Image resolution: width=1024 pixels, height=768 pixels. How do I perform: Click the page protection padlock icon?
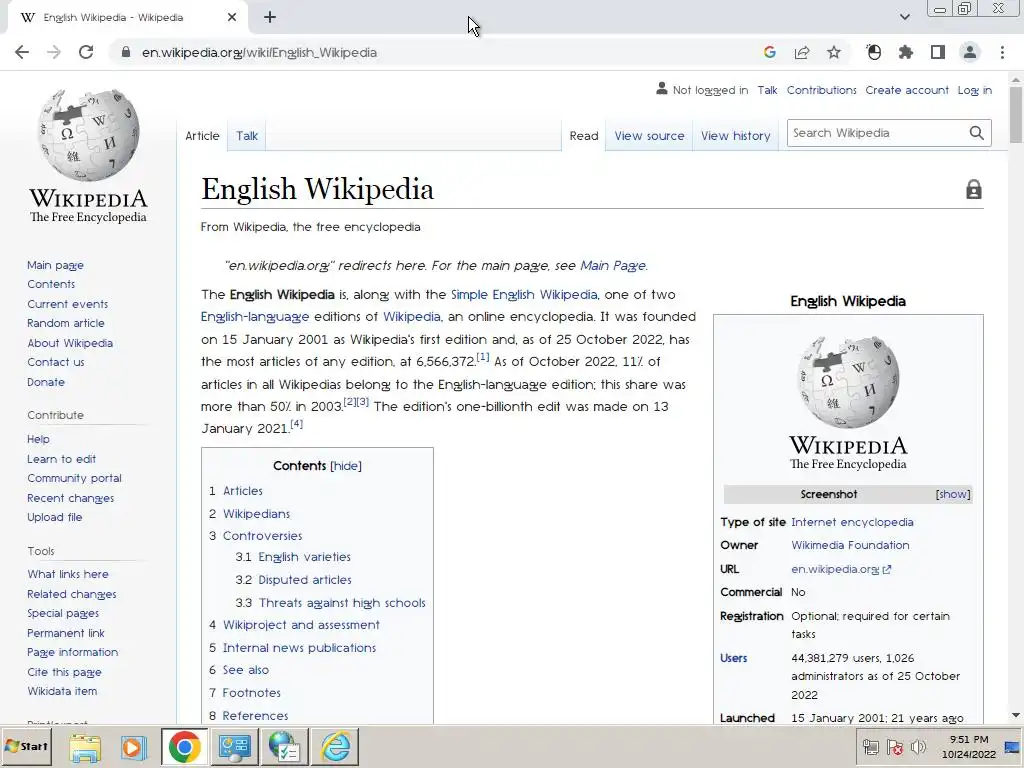click(974, 189)
